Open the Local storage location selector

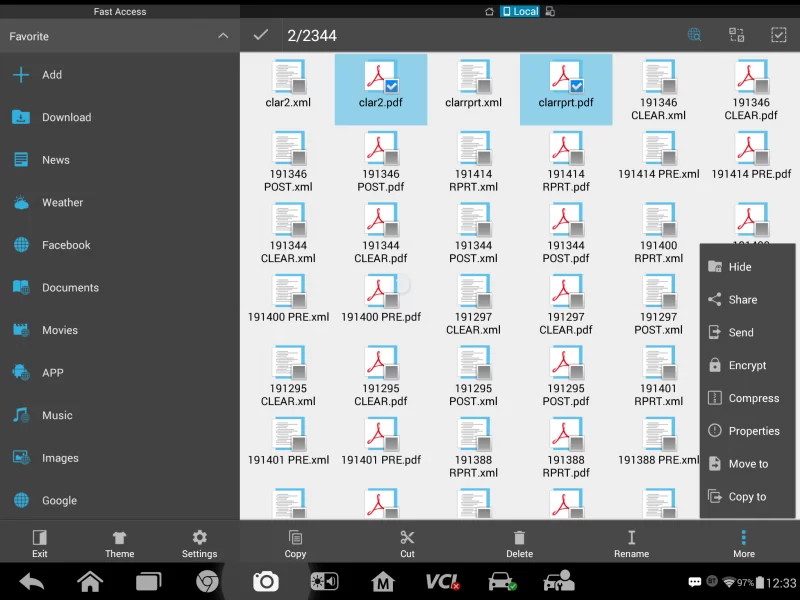click(x=520, y=12)
